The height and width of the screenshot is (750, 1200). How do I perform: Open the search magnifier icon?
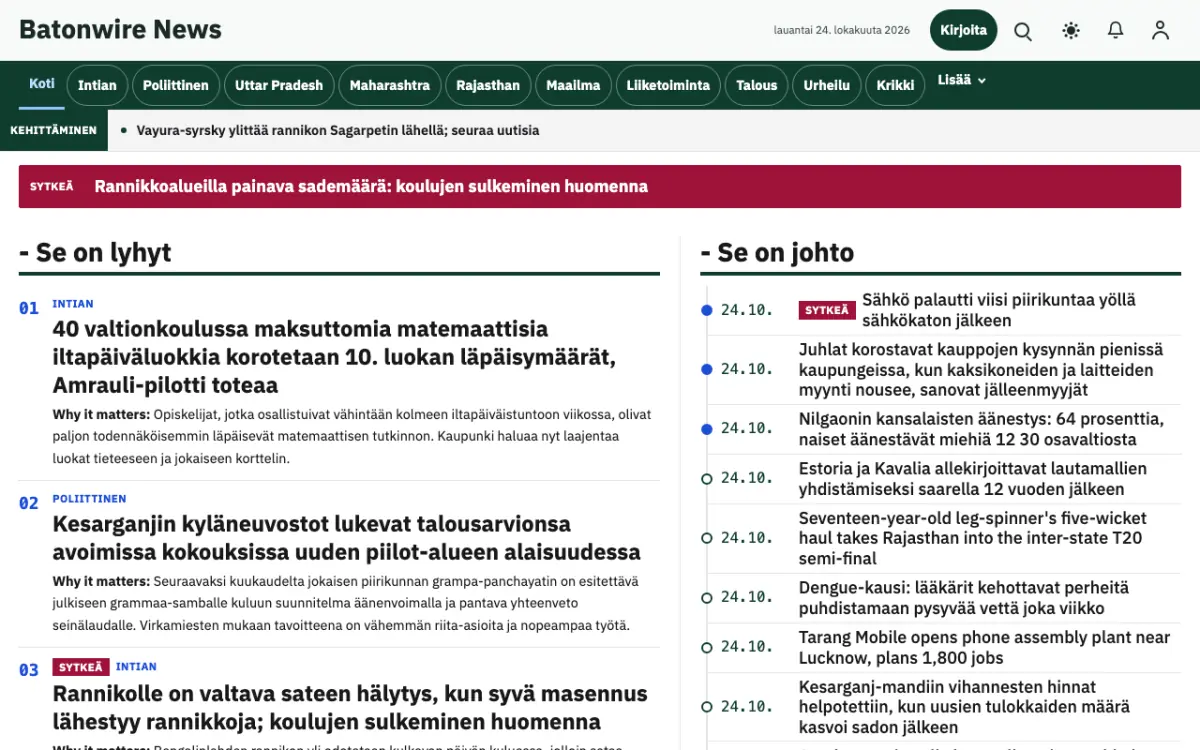1023,31
